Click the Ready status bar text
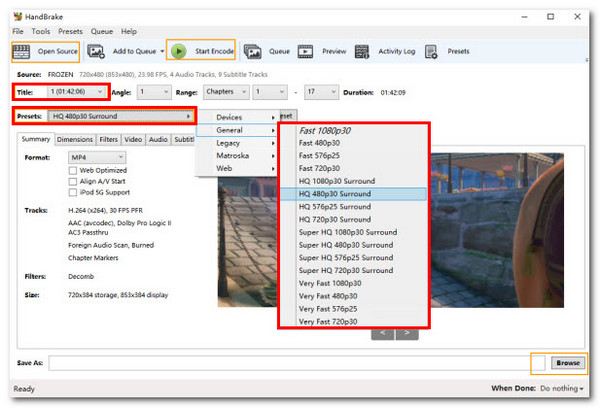Screen dimensions: 600x408 (24, 389)
